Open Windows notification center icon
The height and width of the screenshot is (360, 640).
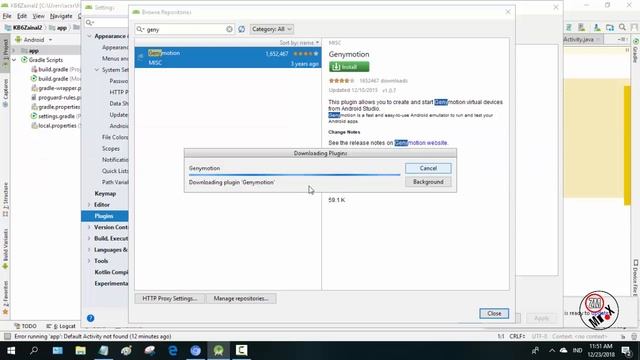coord(627,351)
